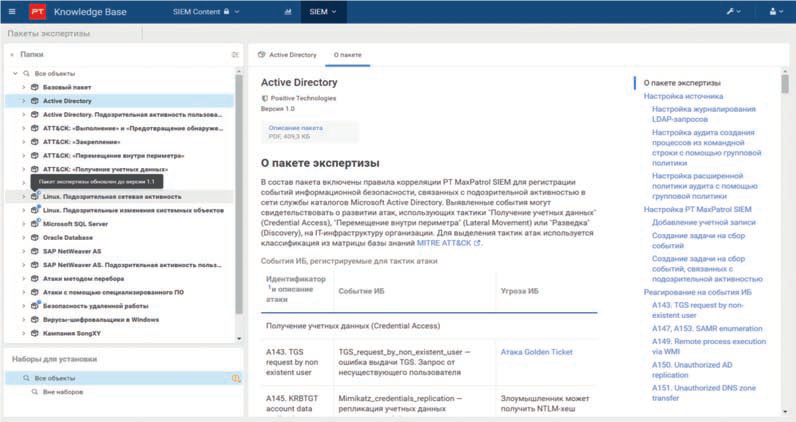
Task: Click package icon of ATT&CK «Закрепление»
Action: (35, 142)
